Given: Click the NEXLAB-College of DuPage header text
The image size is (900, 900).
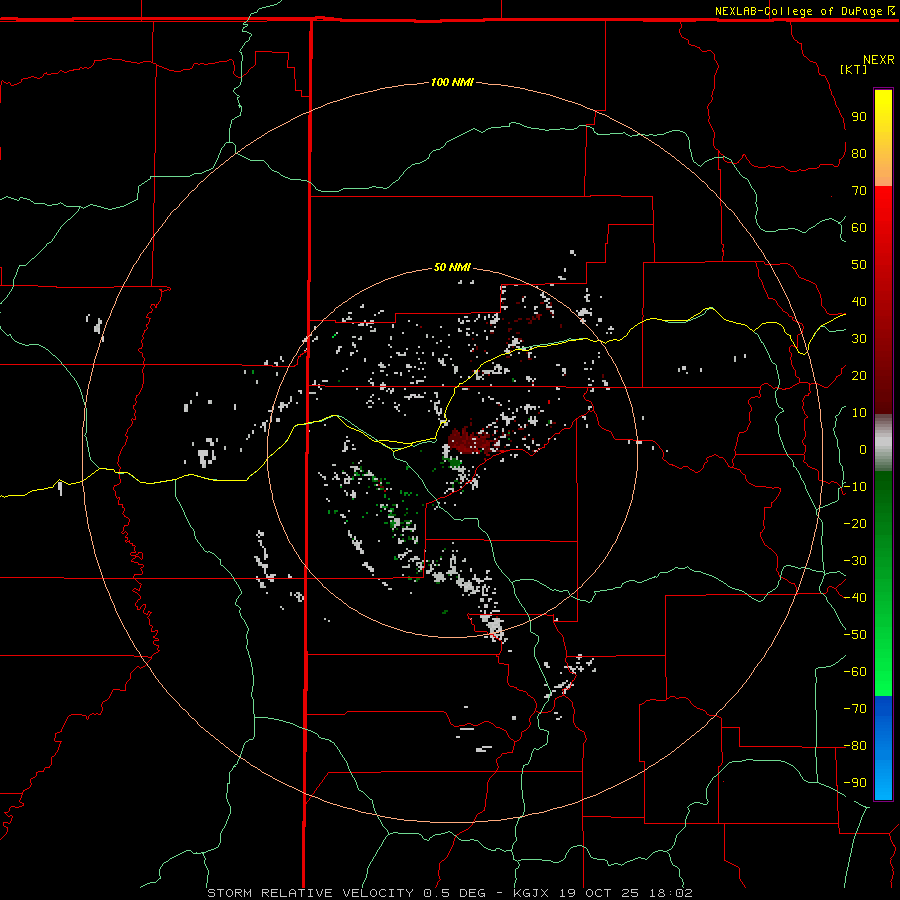Looking at the screenshot, I should [x=798, y=11].
